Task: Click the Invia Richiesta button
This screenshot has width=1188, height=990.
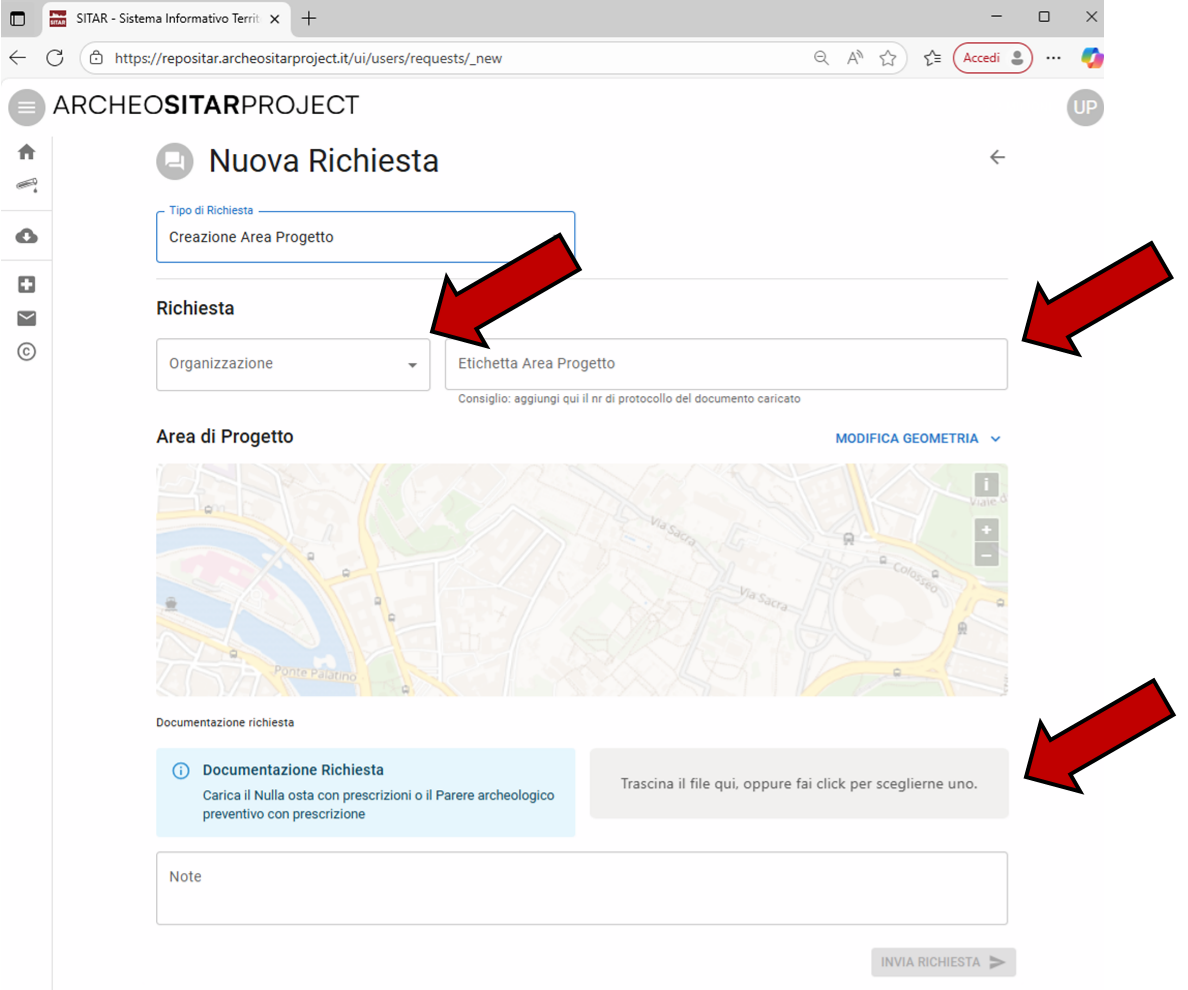Action: (942, 962)
